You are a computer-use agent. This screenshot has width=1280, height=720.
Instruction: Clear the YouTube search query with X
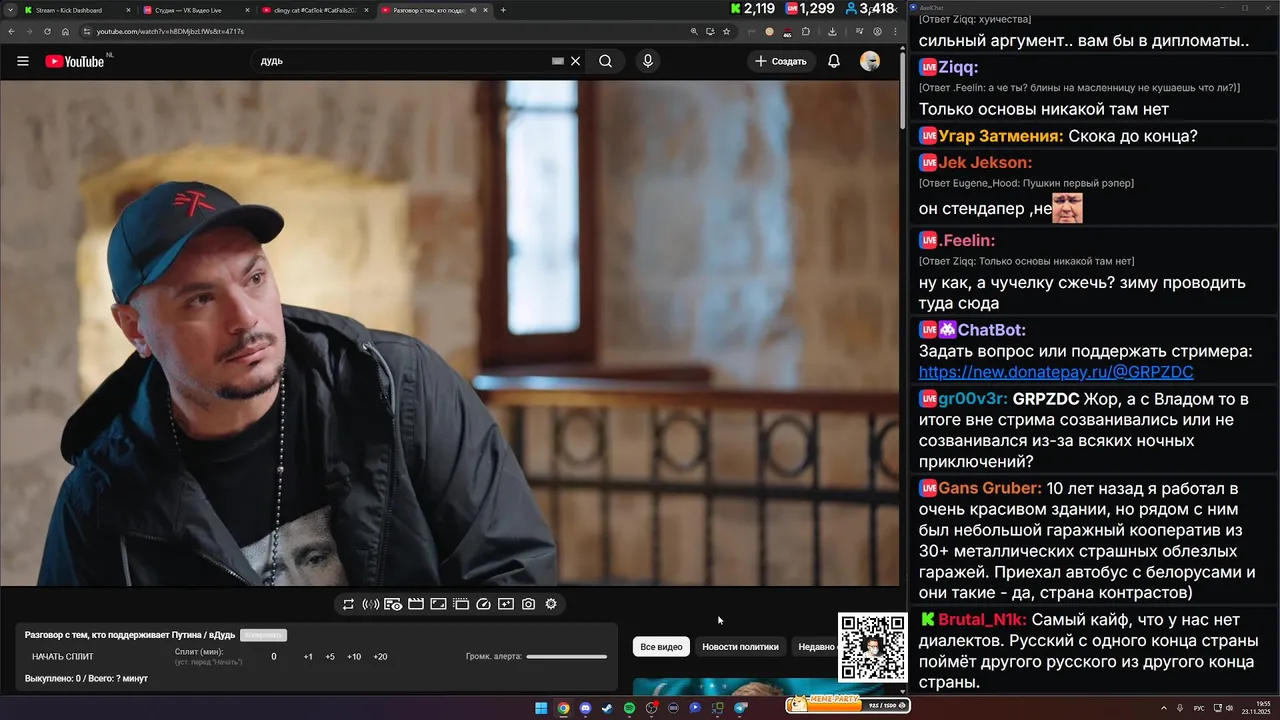[575, 61]
